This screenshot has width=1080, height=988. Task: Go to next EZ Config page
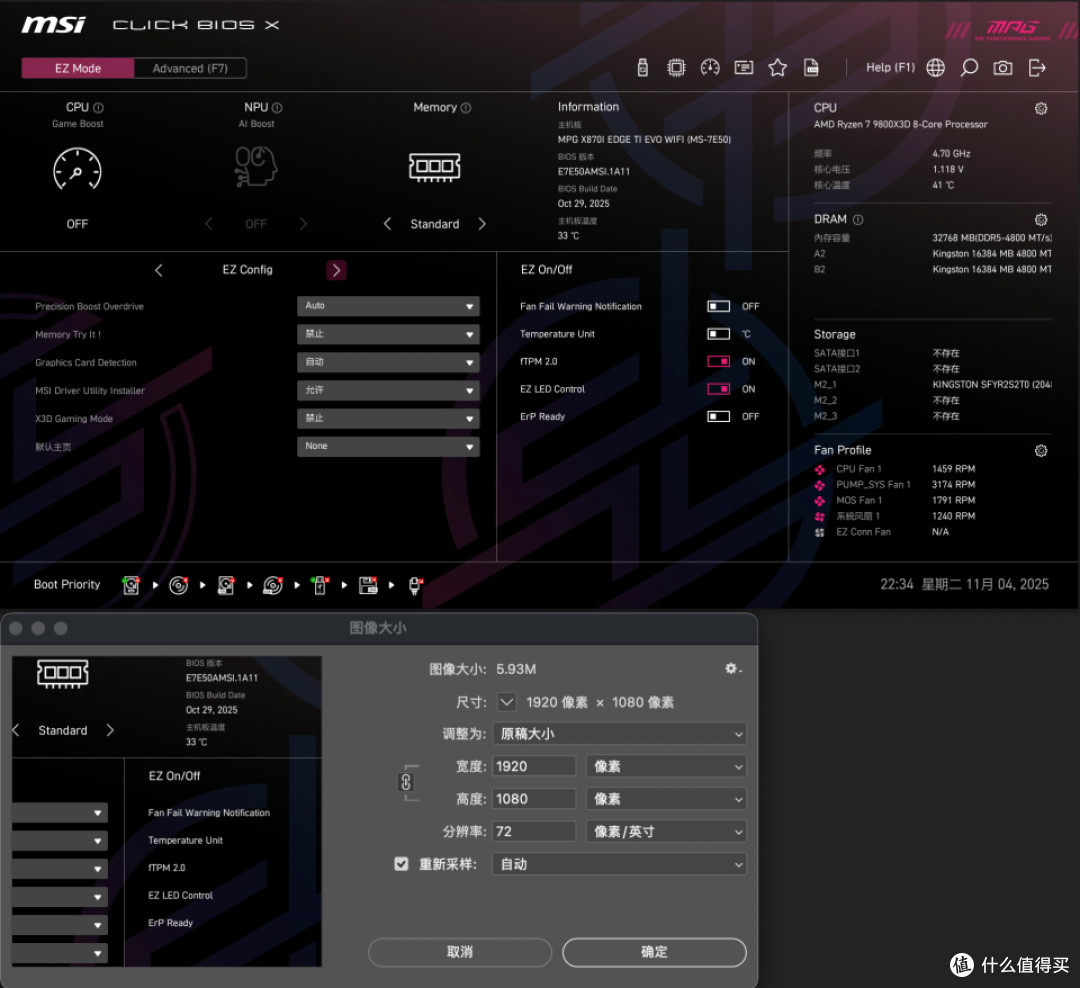point(336,270)
